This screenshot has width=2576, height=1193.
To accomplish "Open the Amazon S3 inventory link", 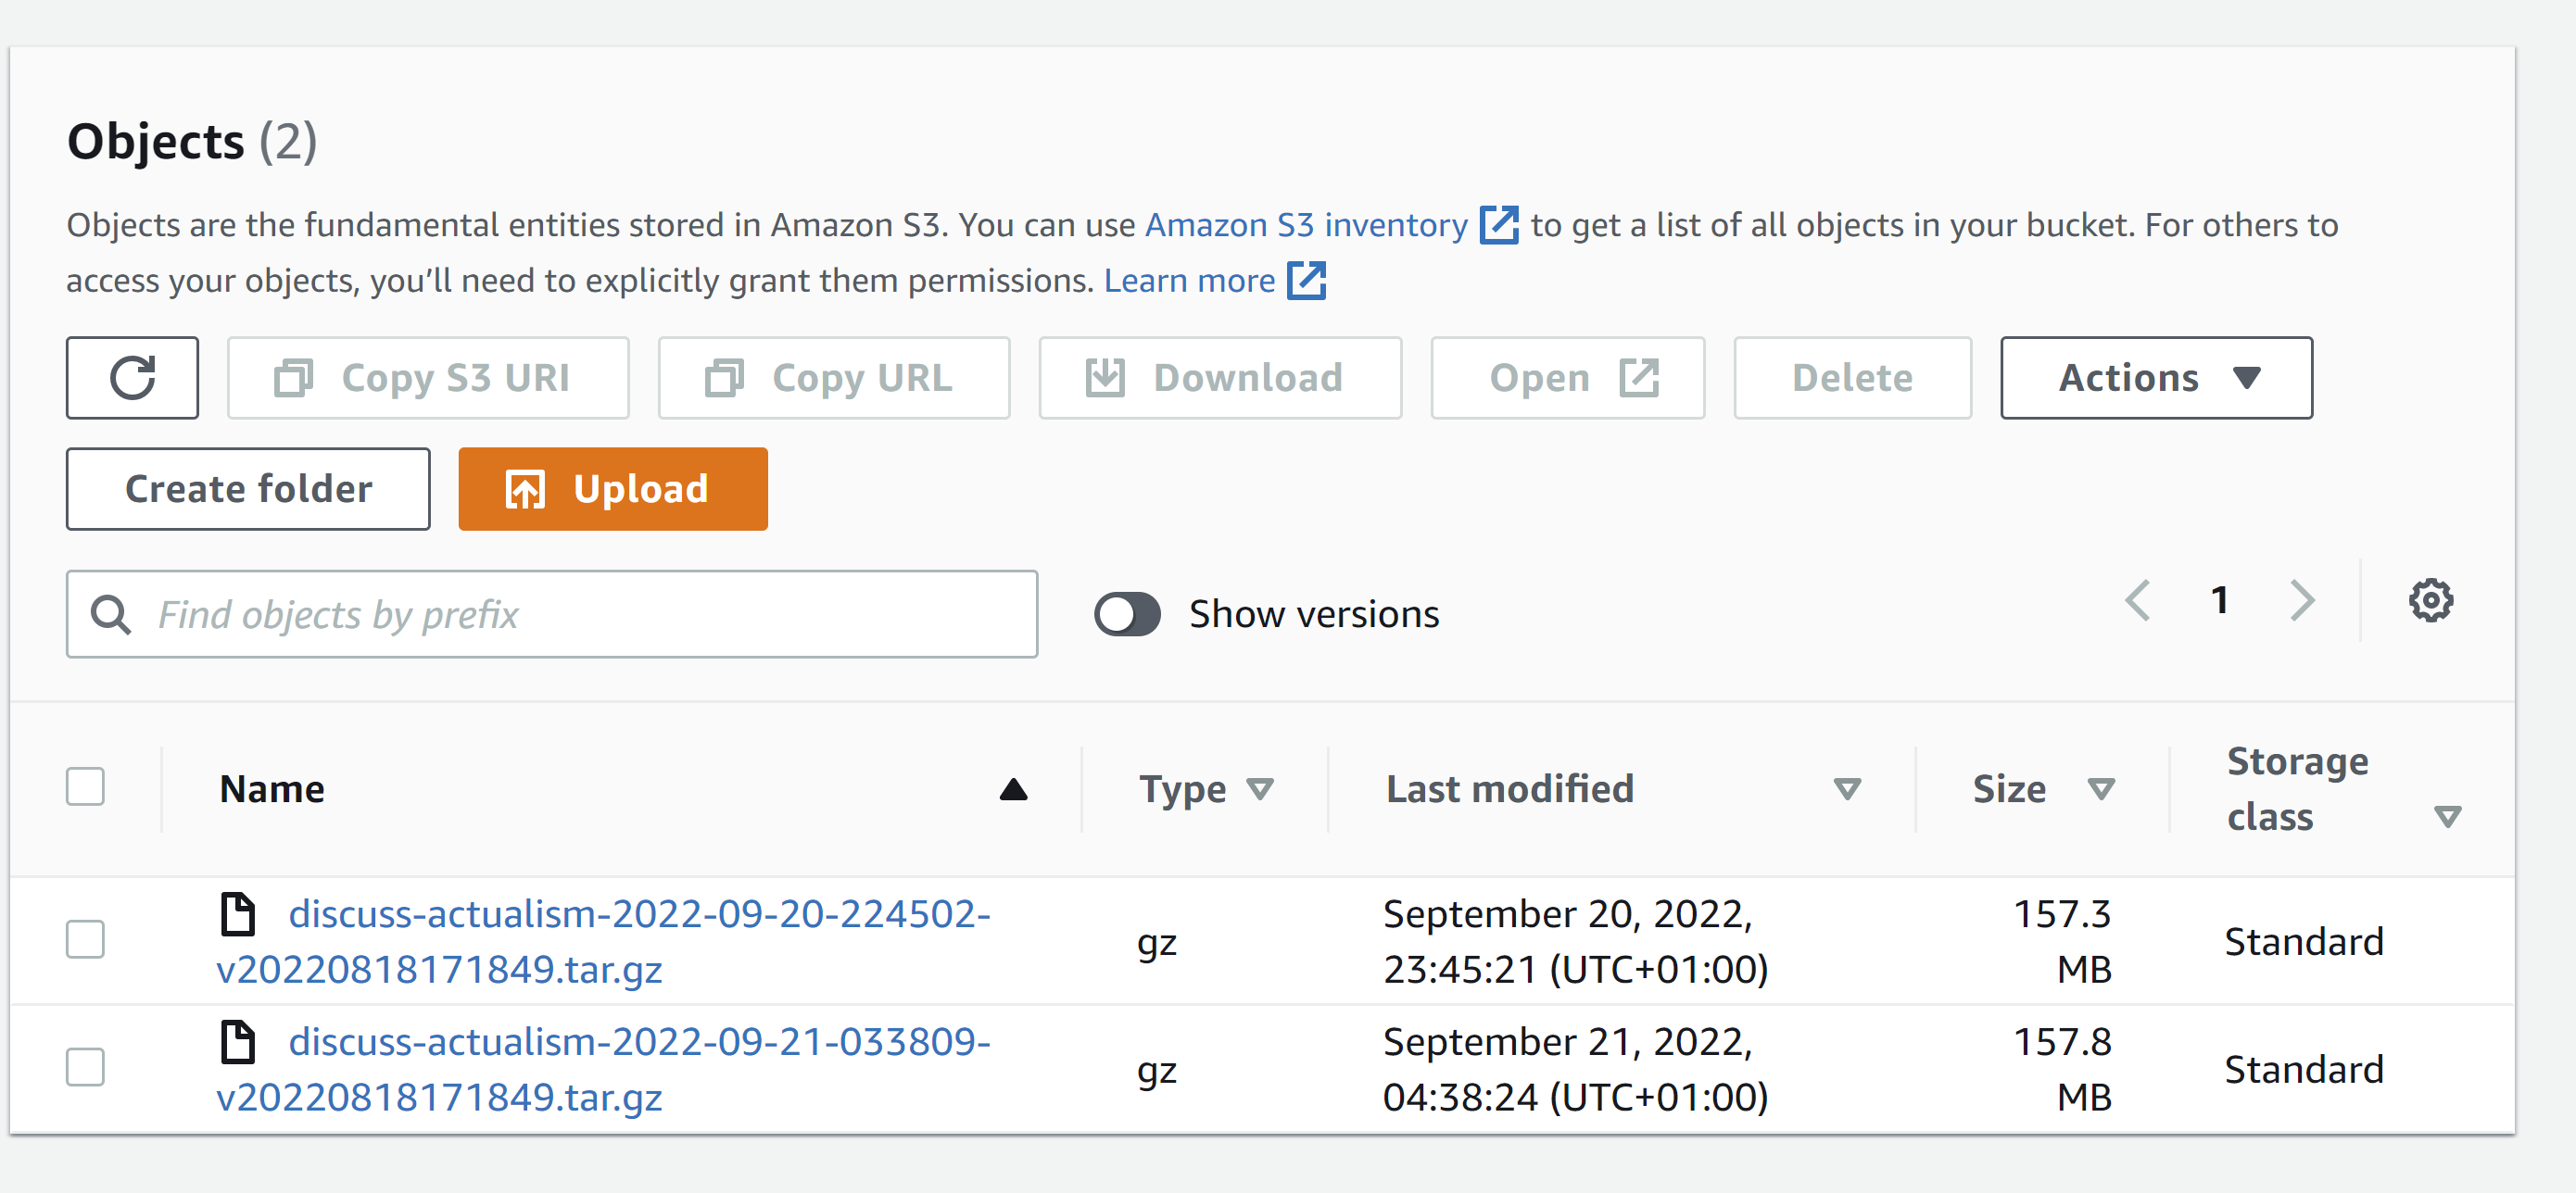I will click(1306, 225).
